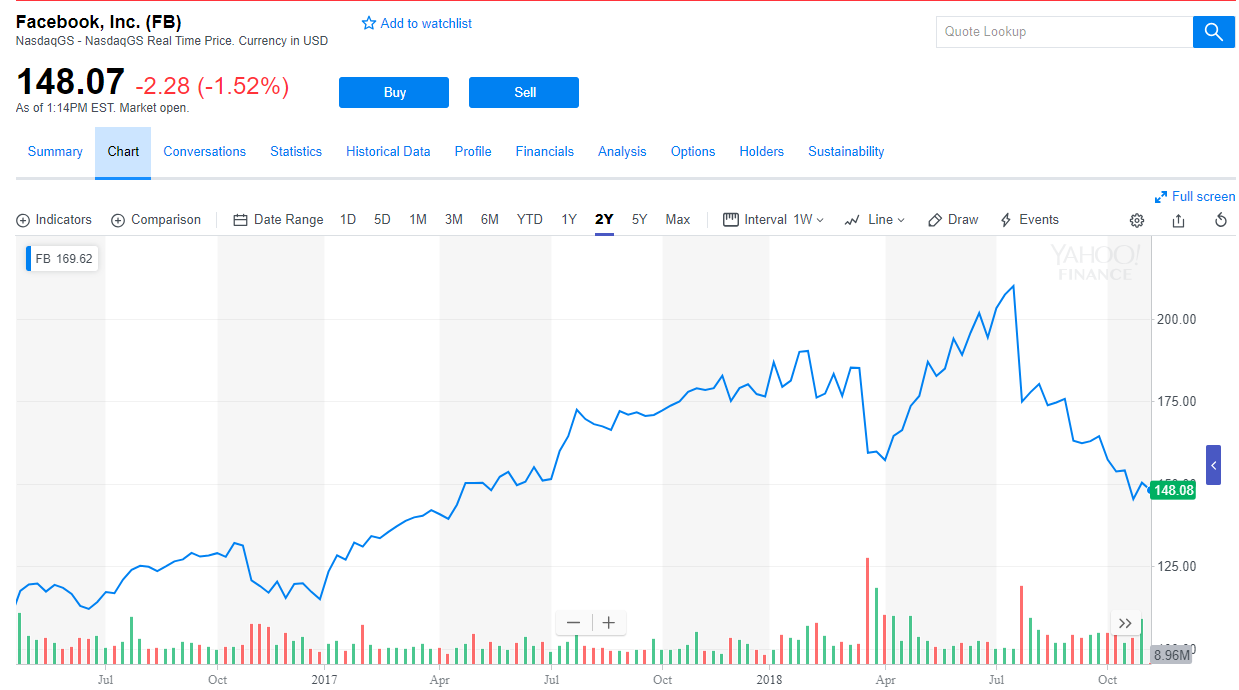
Task: Expand the hidden toolbar with double-arrow button
Action: (x=1125, y=623)
